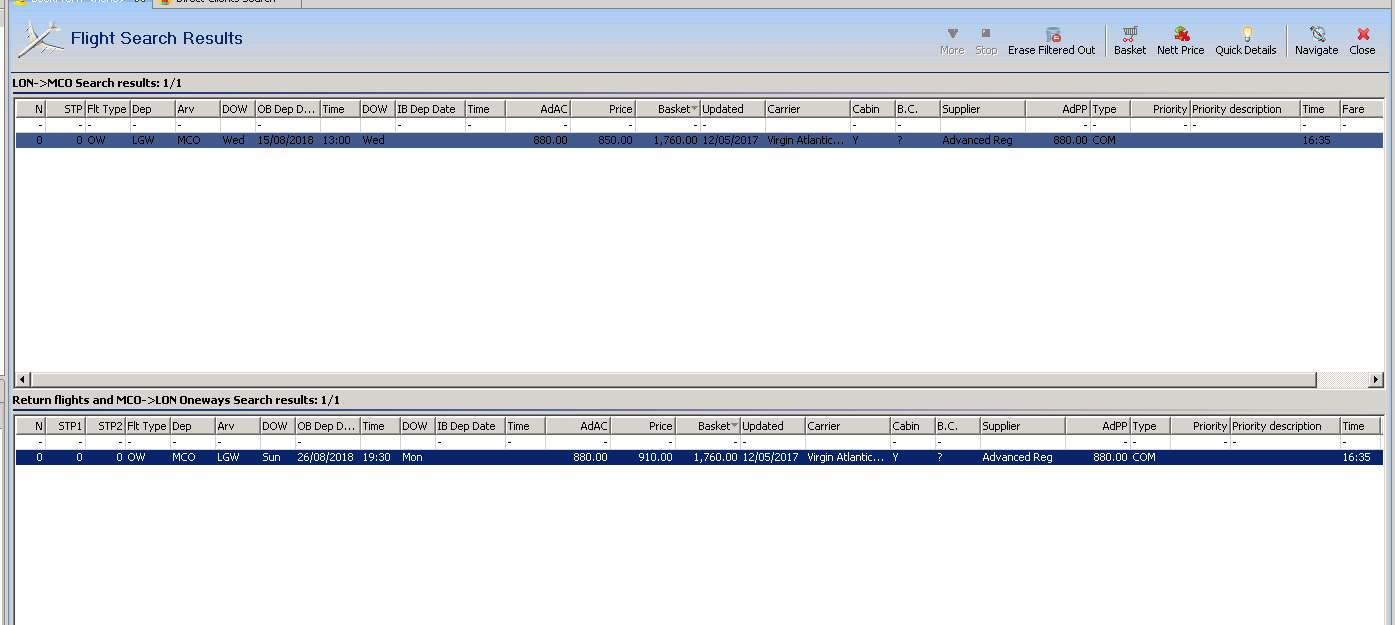Image resolution: width=1395 pixels, height=625 pixels.
Task: Click the Stop search icon
Action: click(x=986, y=33)
